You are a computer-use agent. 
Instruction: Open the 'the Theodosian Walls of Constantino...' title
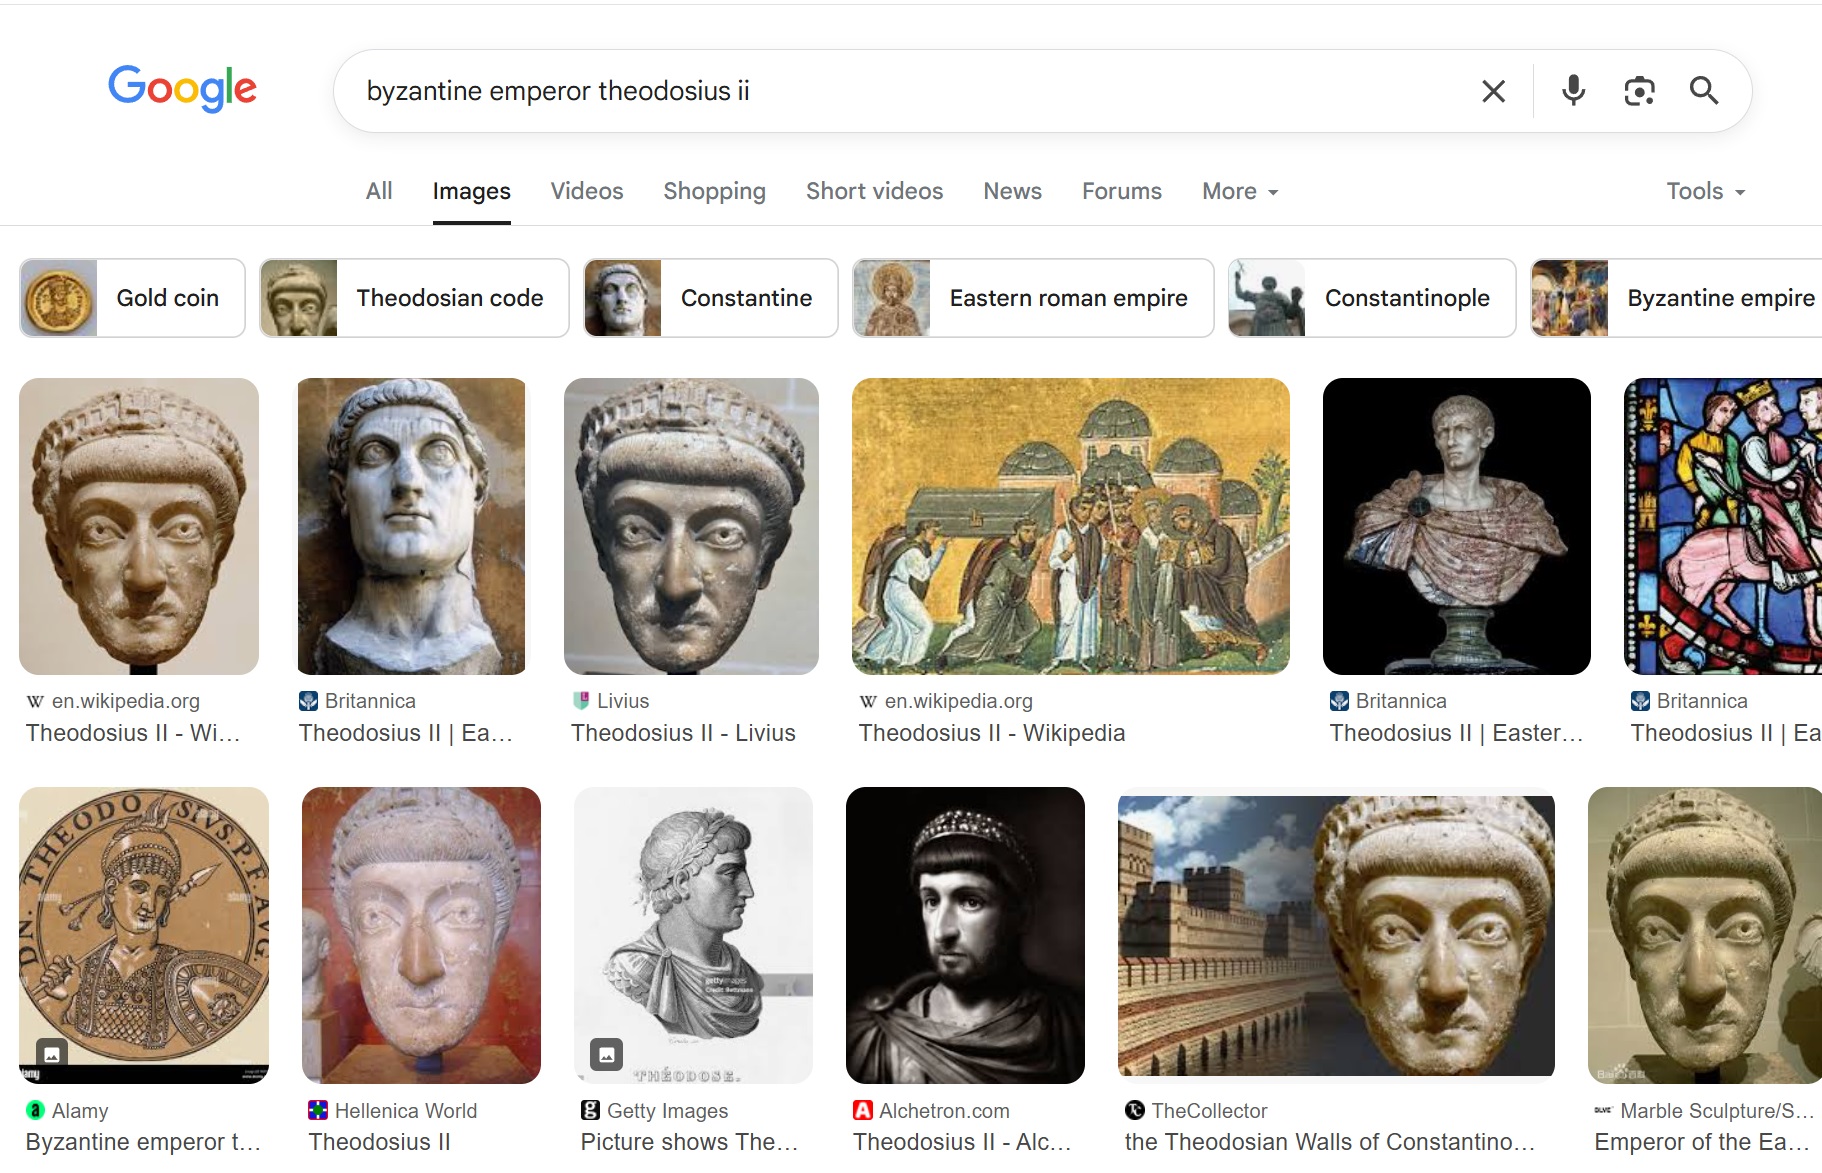(x=1330, y=1142)
